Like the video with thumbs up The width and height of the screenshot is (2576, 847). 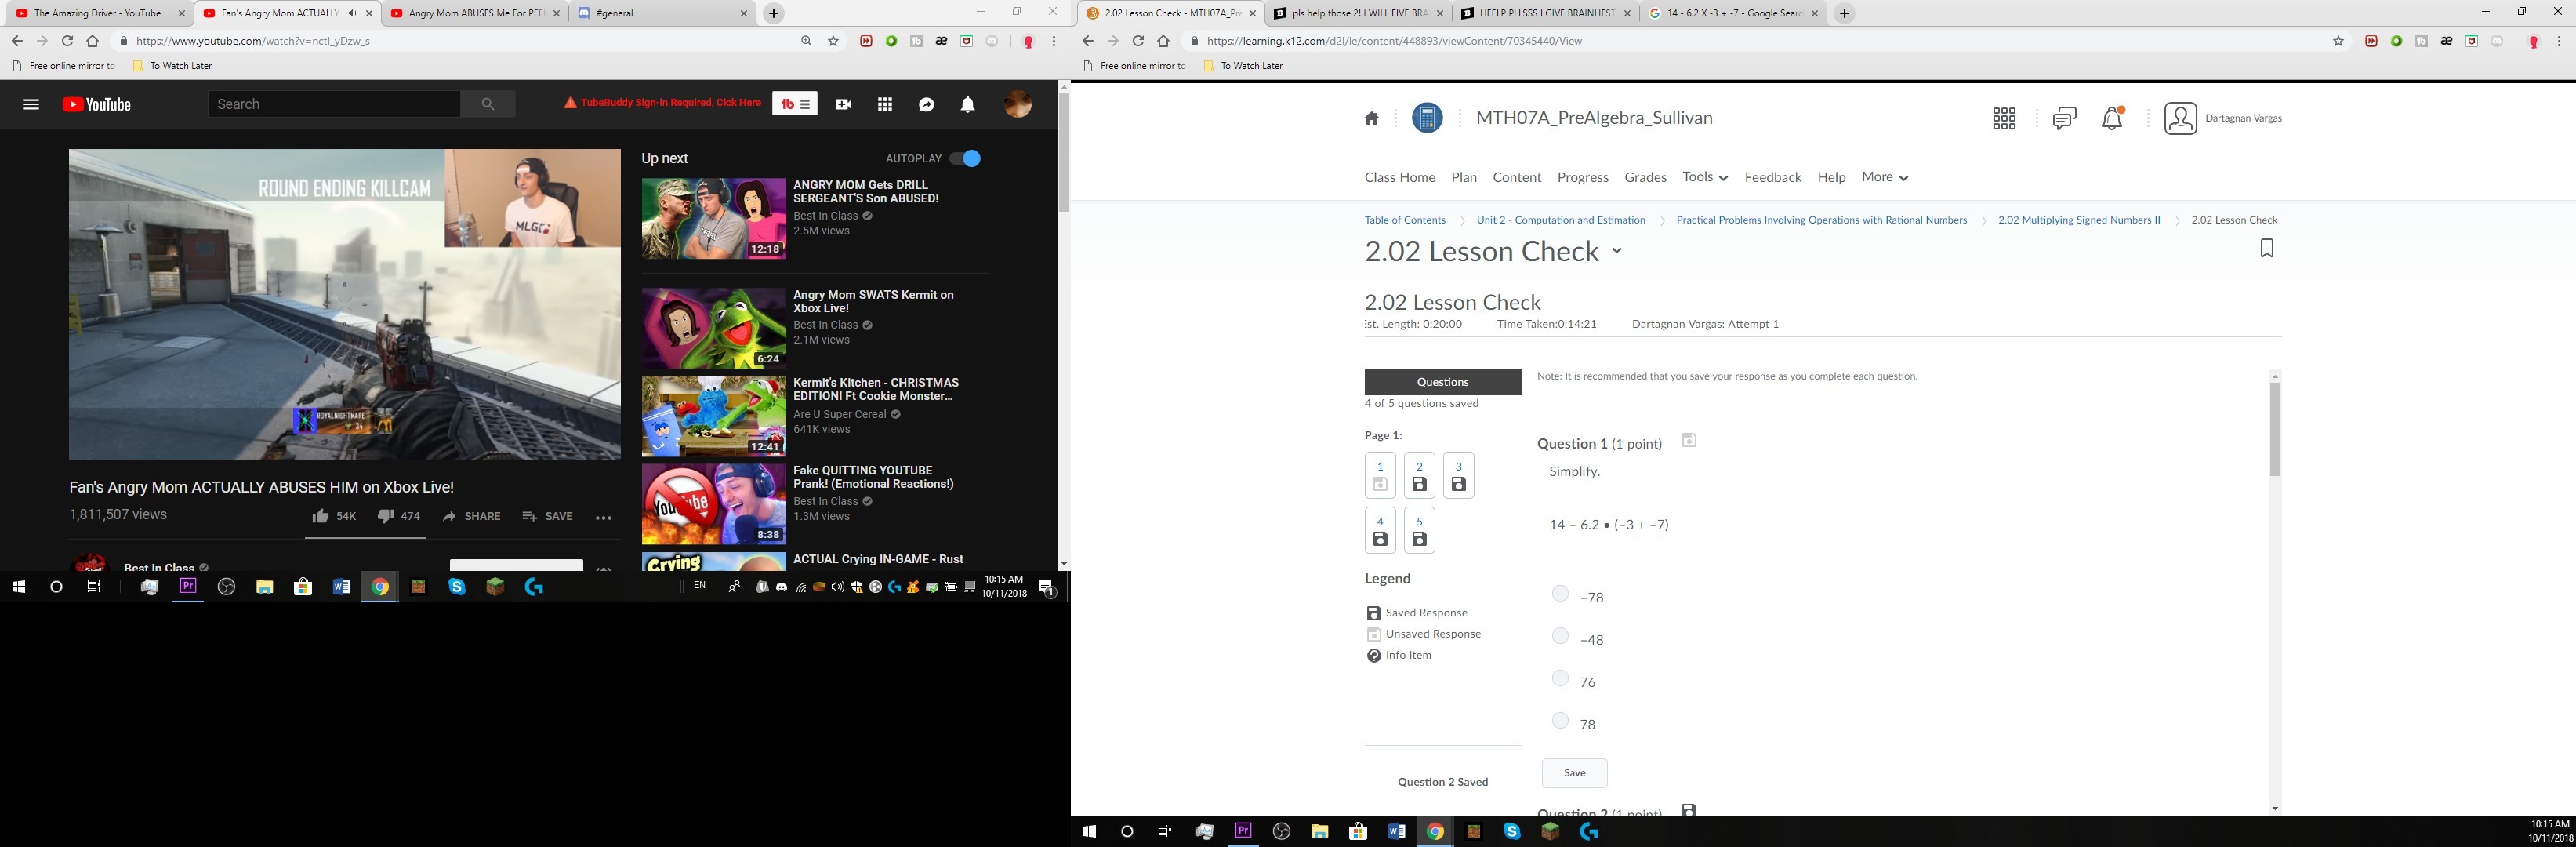(320, 516)
